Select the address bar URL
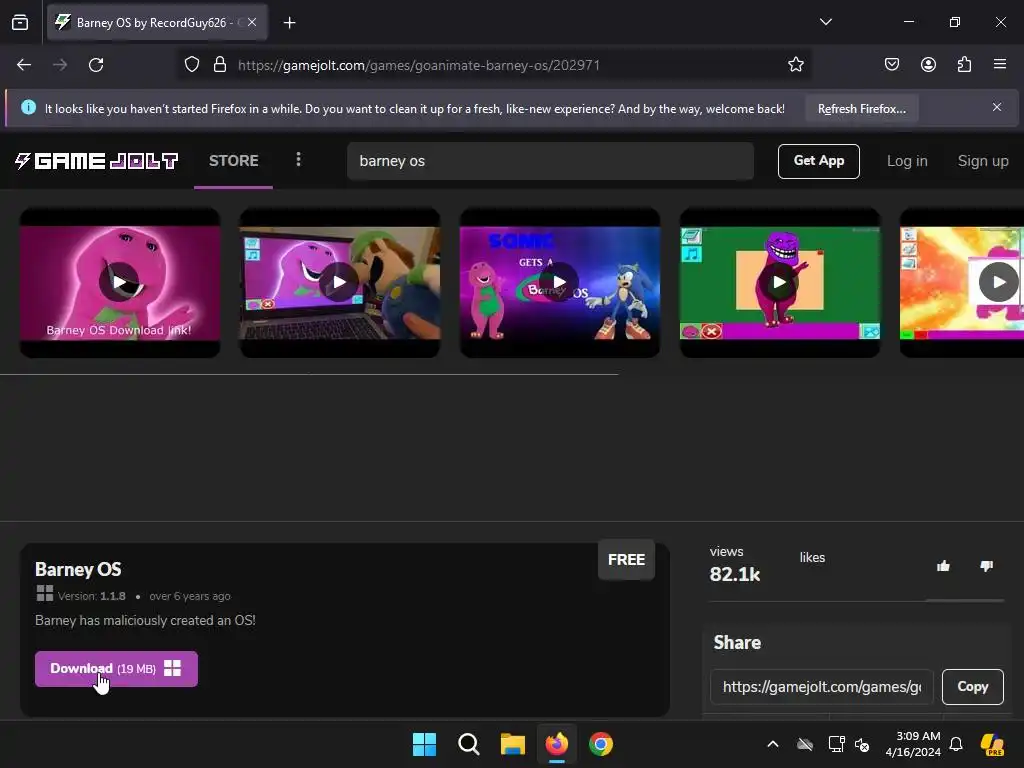 coord(419,65)
